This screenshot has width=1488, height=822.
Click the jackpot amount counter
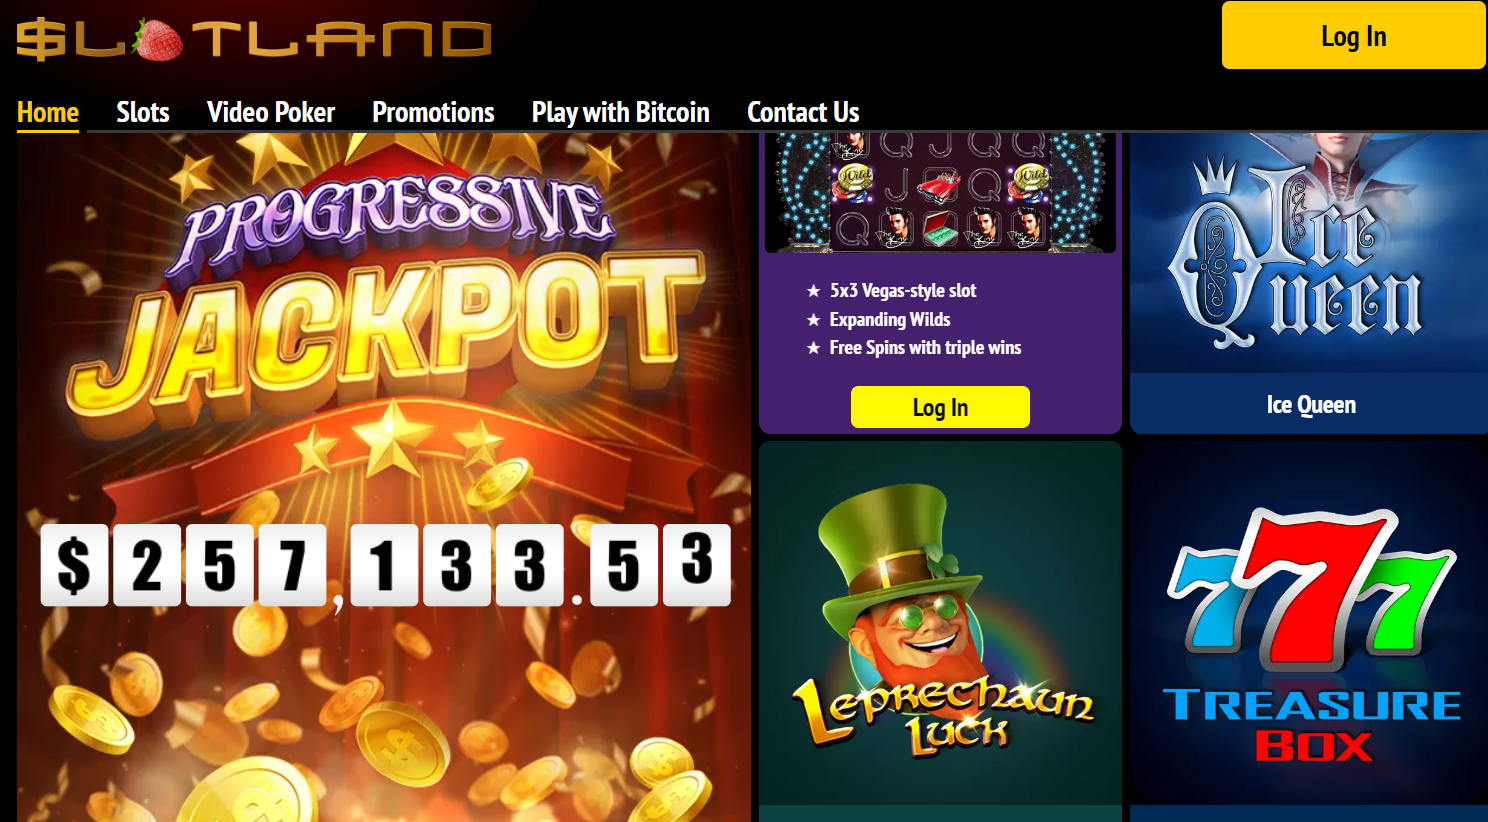tap(385, 565)
